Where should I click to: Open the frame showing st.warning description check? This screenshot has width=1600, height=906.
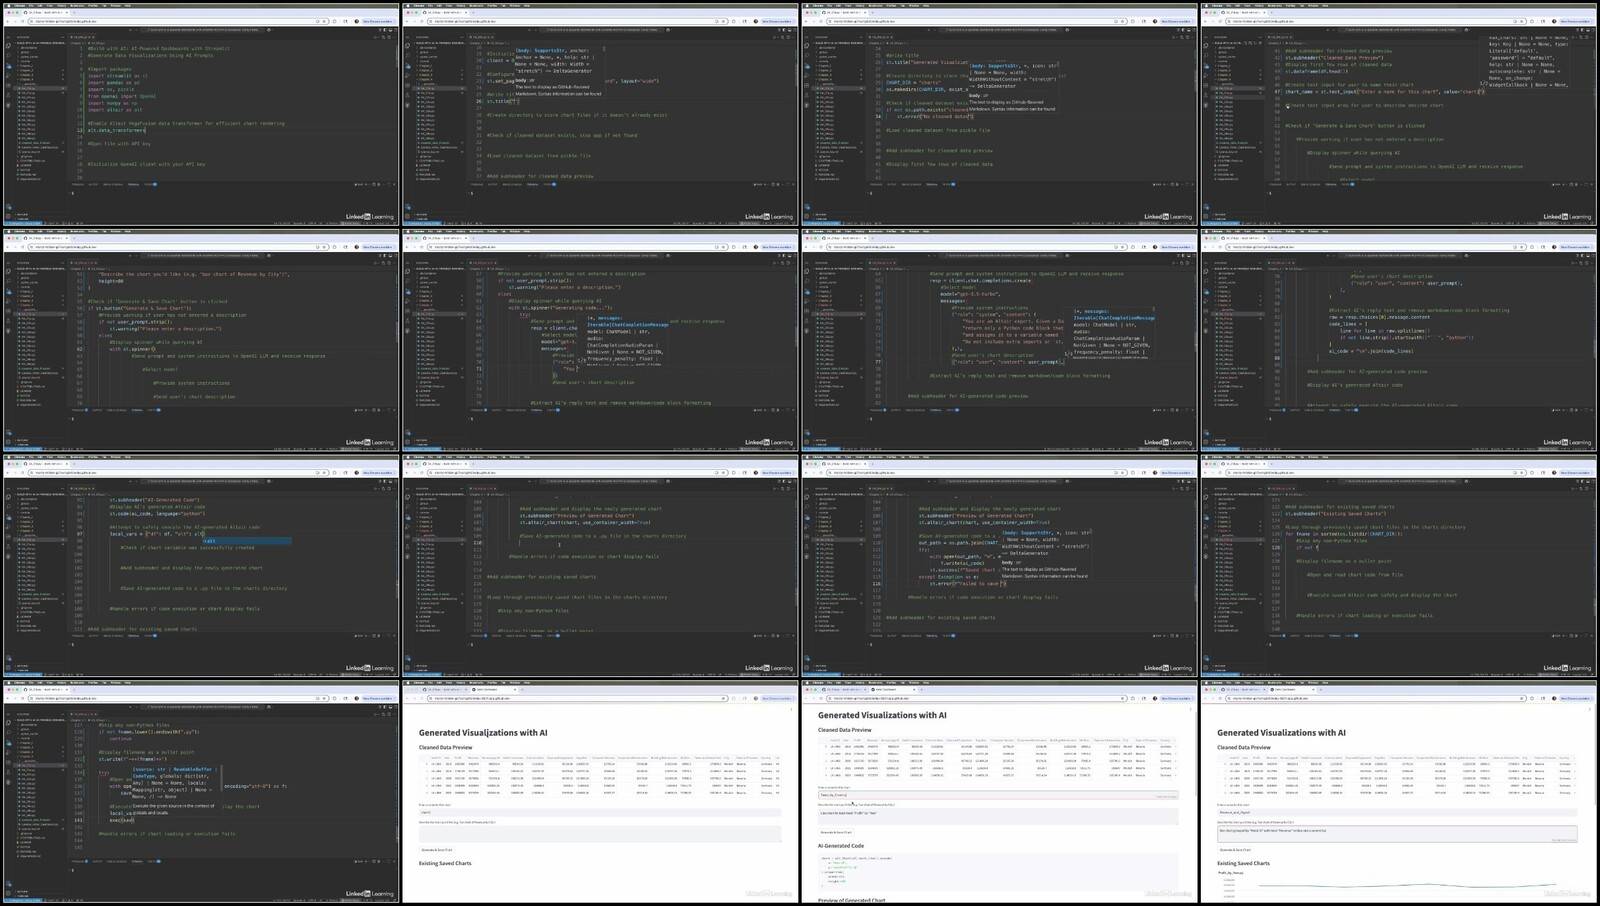coord(600,338)
